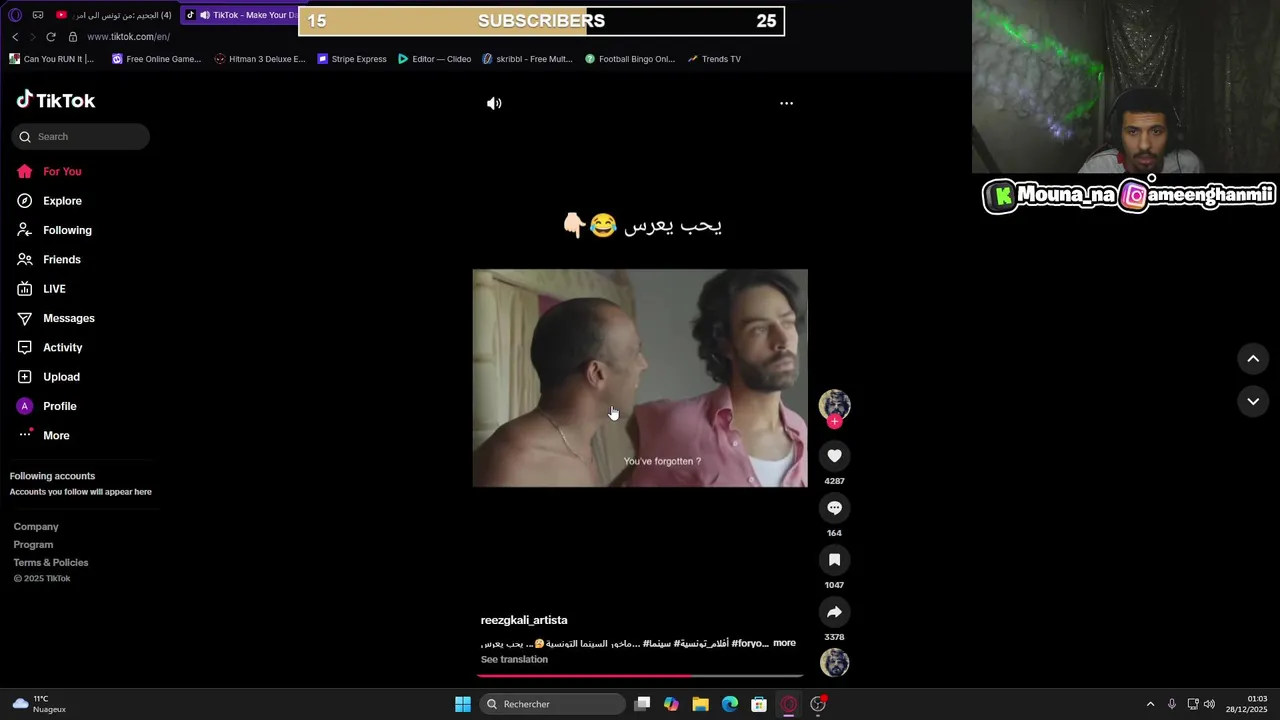Open Copilot from taskbar
This screenshot has height=720, width=1280.
coord(671,704)
